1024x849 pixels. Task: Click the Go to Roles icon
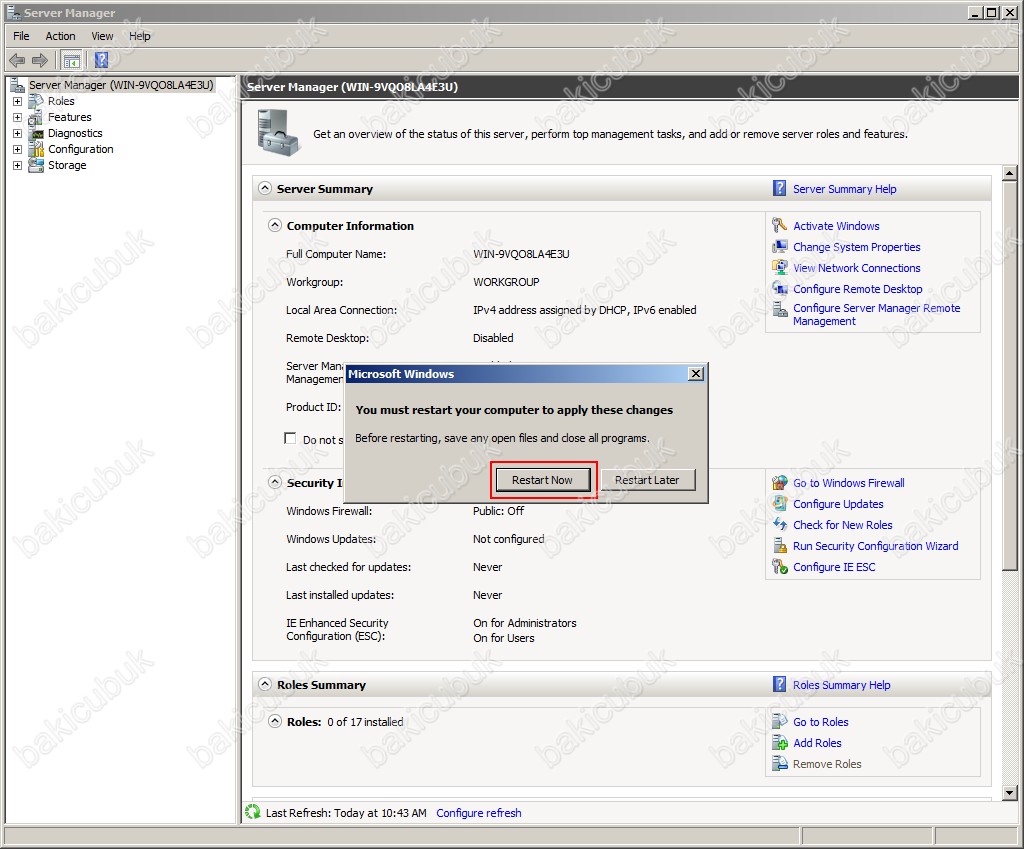(x=779, y=722)
